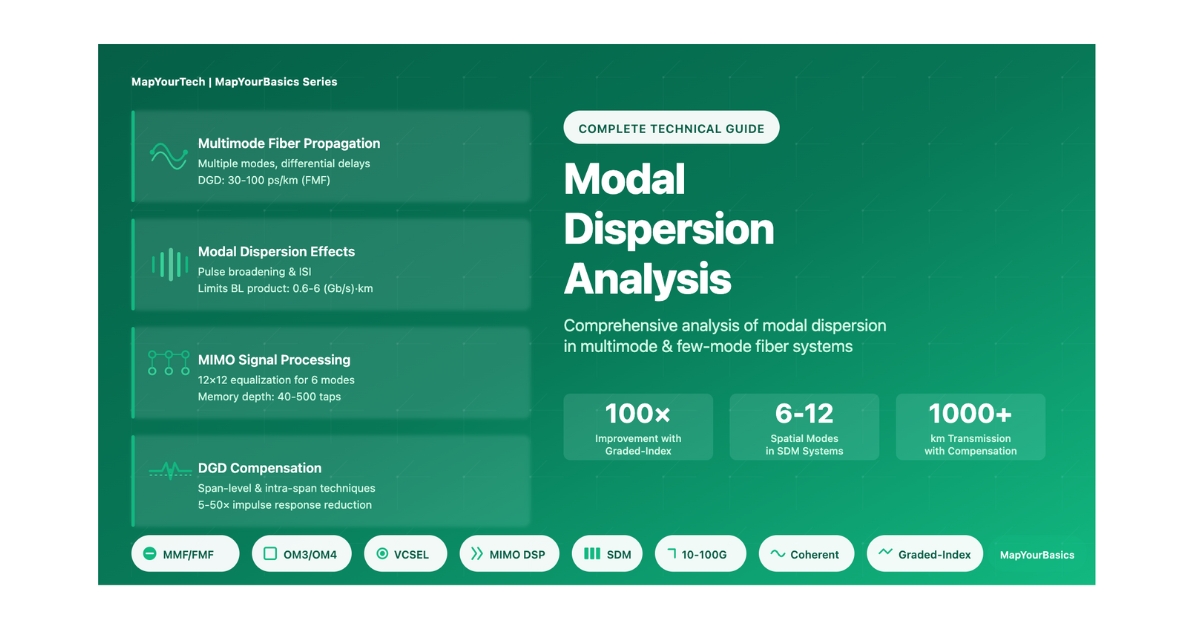1200x628 pixels.
Task: Click the node grid icon for MIMO Signal Processing
Action: pyautogui.click(x=168, y=363)
